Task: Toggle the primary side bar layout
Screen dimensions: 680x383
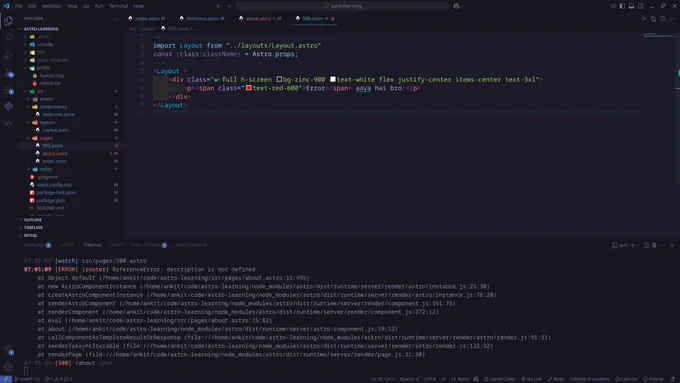Action: click(622, 6)
